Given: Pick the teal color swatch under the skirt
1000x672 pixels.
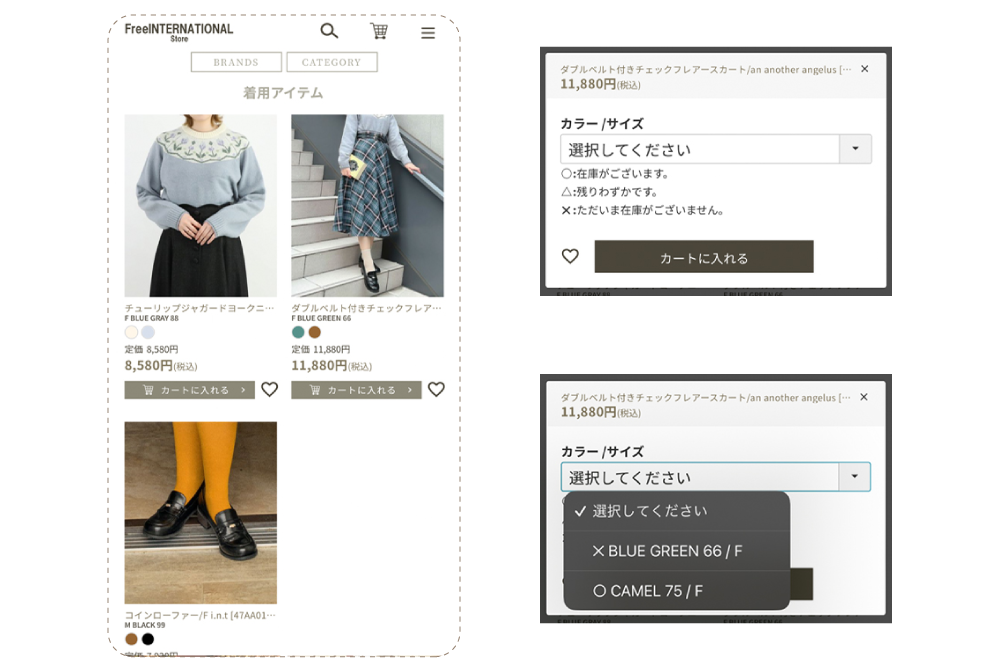Looking at the screenshot, I should [298, 332].
